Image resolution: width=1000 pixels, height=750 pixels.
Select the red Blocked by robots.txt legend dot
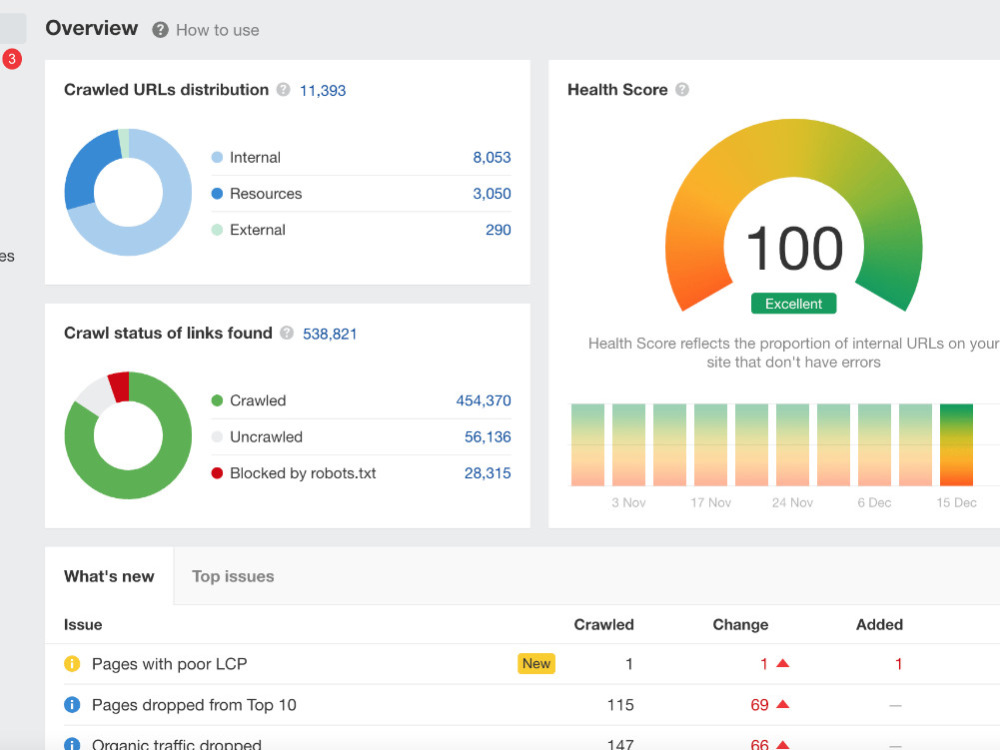217,473
